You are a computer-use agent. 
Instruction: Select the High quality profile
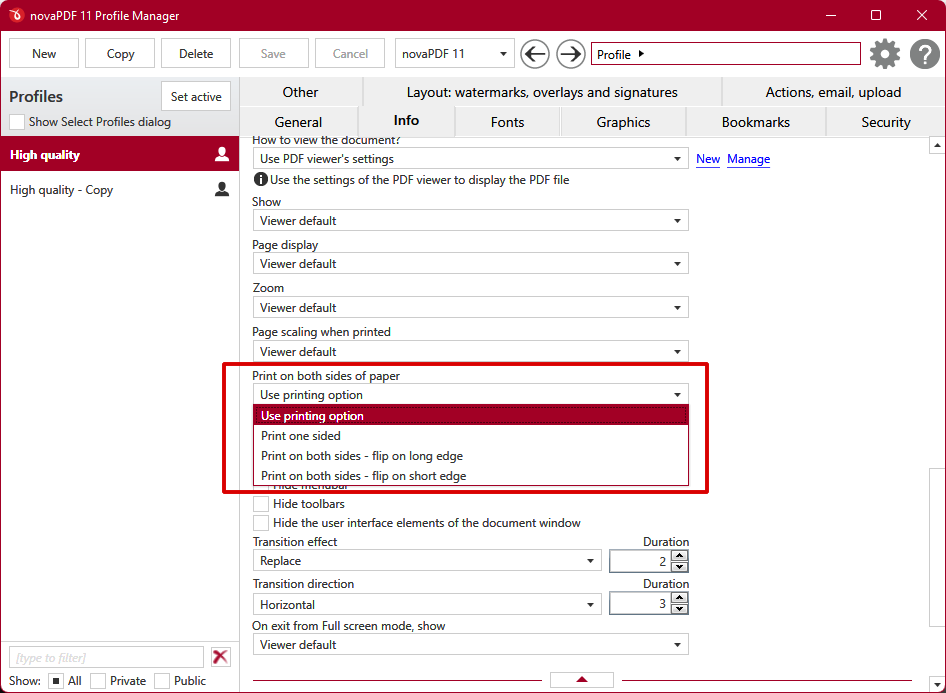click(x=119, y=154)
